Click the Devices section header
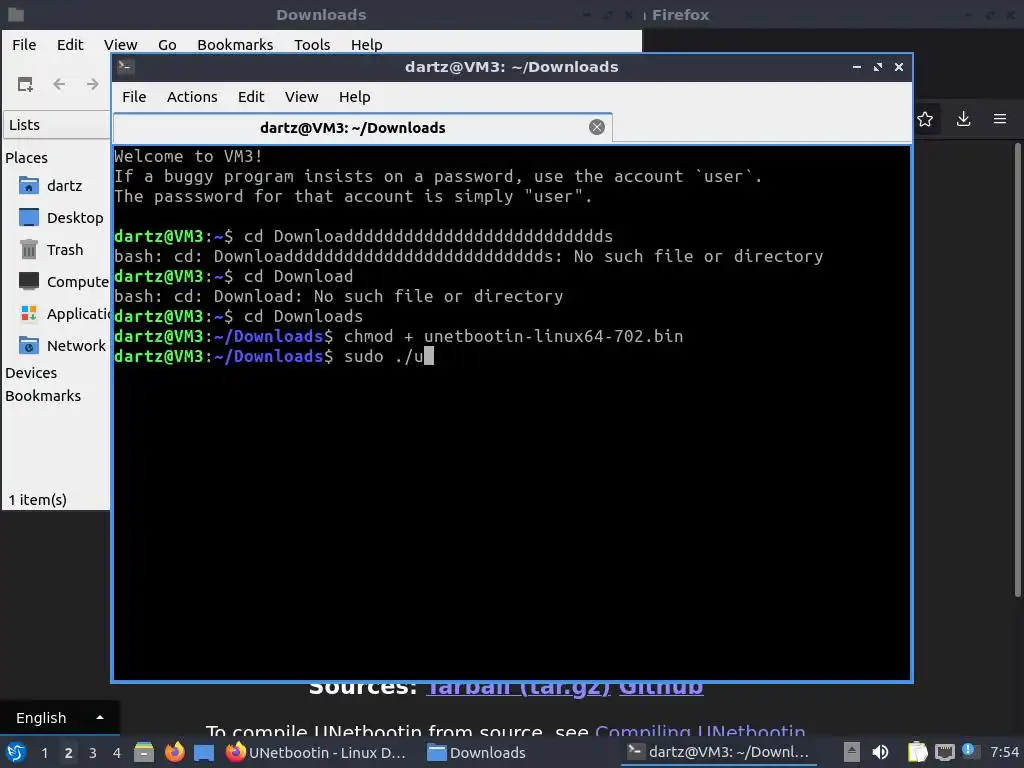The height and width of the screenshot is (768, 1024). point(31,373)
